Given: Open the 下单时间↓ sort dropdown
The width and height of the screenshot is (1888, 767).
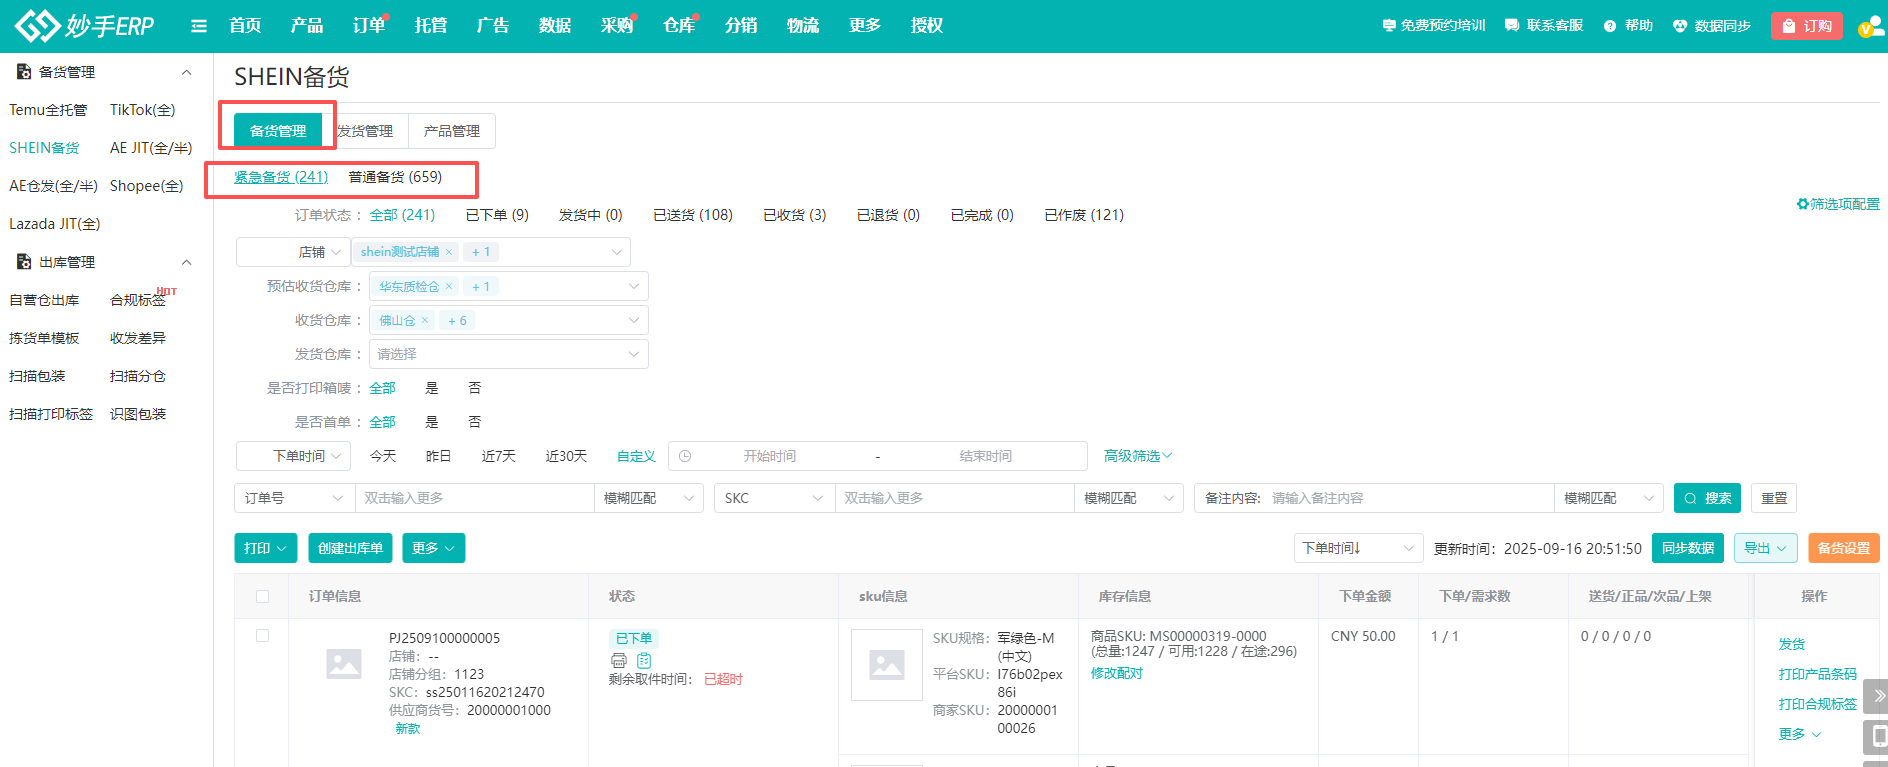Looking at the screenshot, I should coord(1359,548).
